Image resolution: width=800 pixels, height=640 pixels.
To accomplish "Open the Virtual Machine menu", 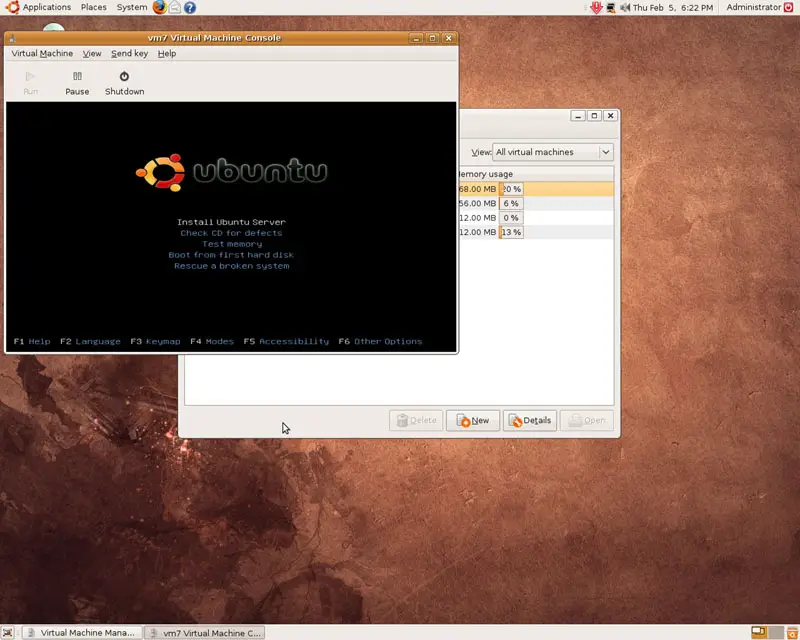I will tap(42, 54).
